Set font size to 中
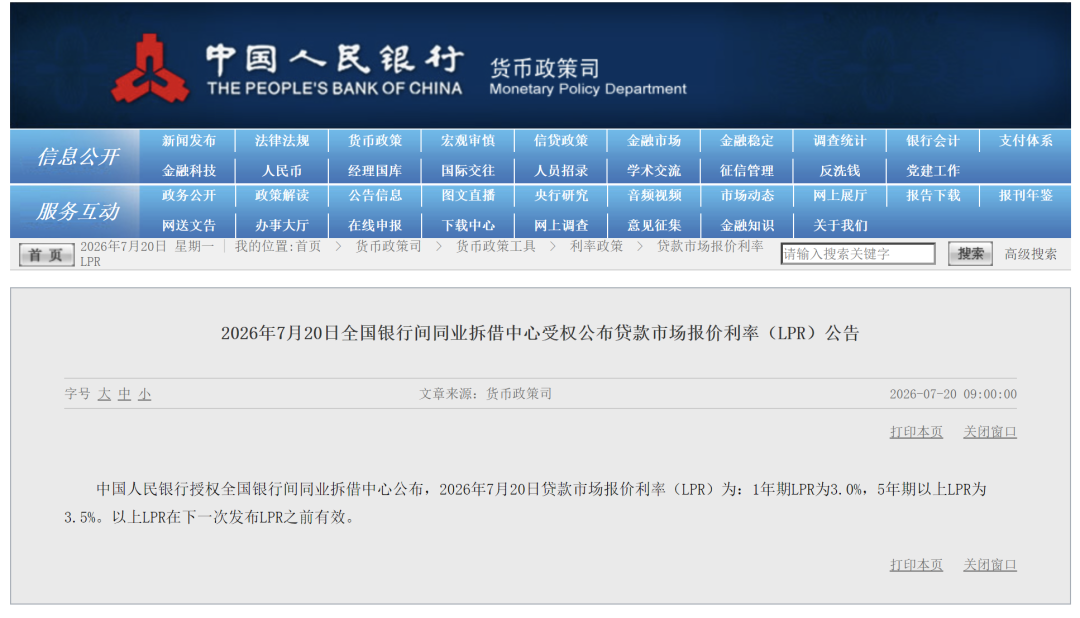This screenshot has width=1080, height=618. [124, 394]
